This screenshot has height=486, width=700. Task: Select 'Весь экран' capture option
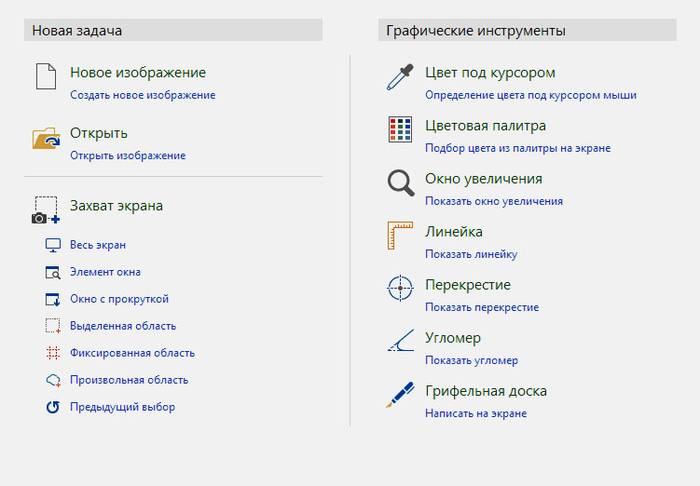point(98,245)
